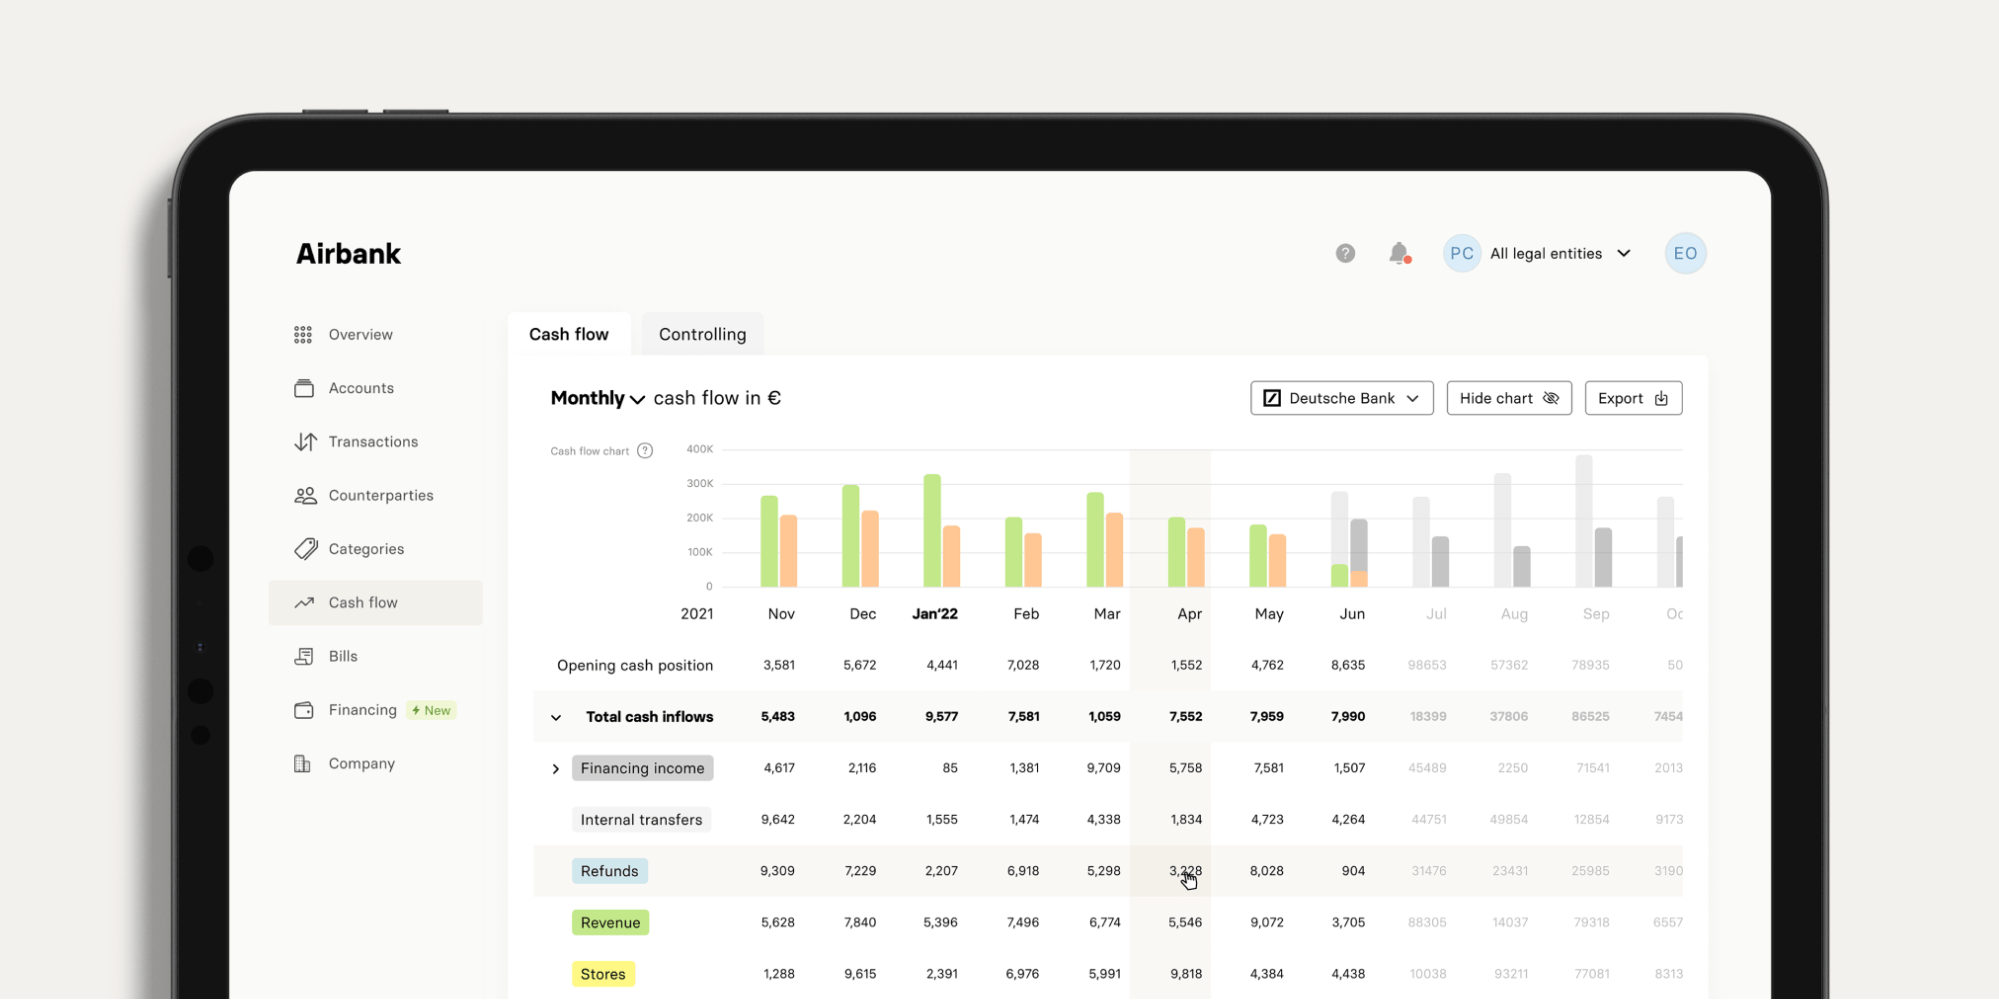Collapse the Total cash inflows row
Screen dimensions: 1999x1000
(556, 717)
